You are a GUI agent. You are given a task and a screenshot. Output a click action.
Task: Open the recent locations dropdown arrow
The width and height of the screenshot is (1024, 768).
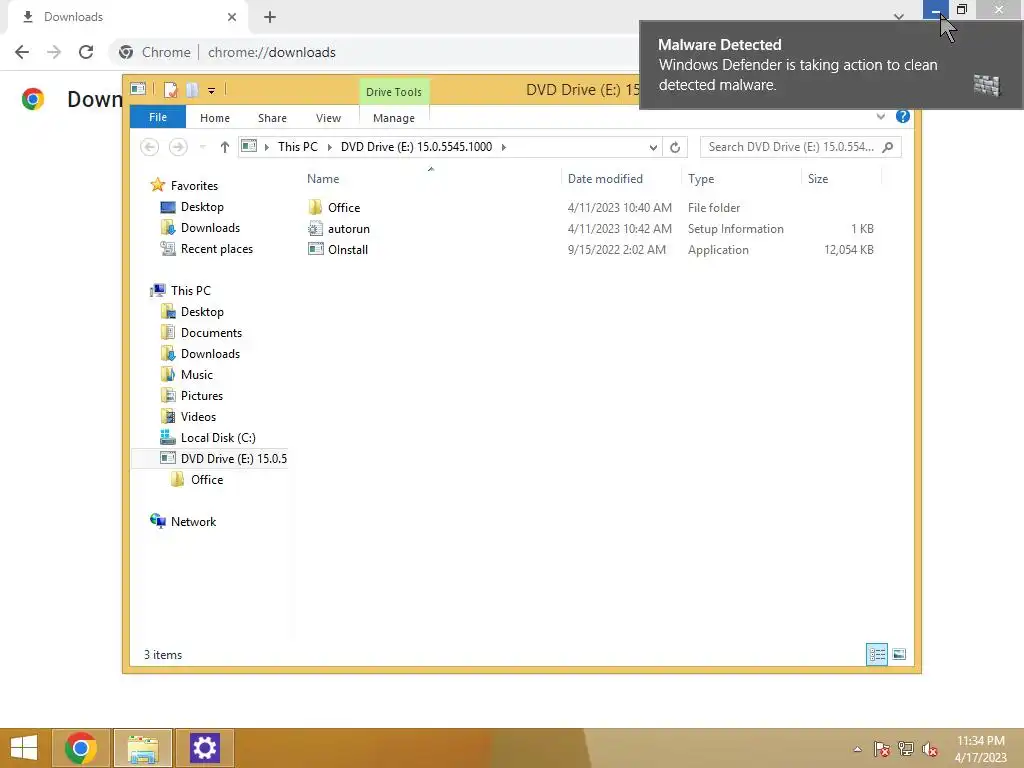pos(202,147)
